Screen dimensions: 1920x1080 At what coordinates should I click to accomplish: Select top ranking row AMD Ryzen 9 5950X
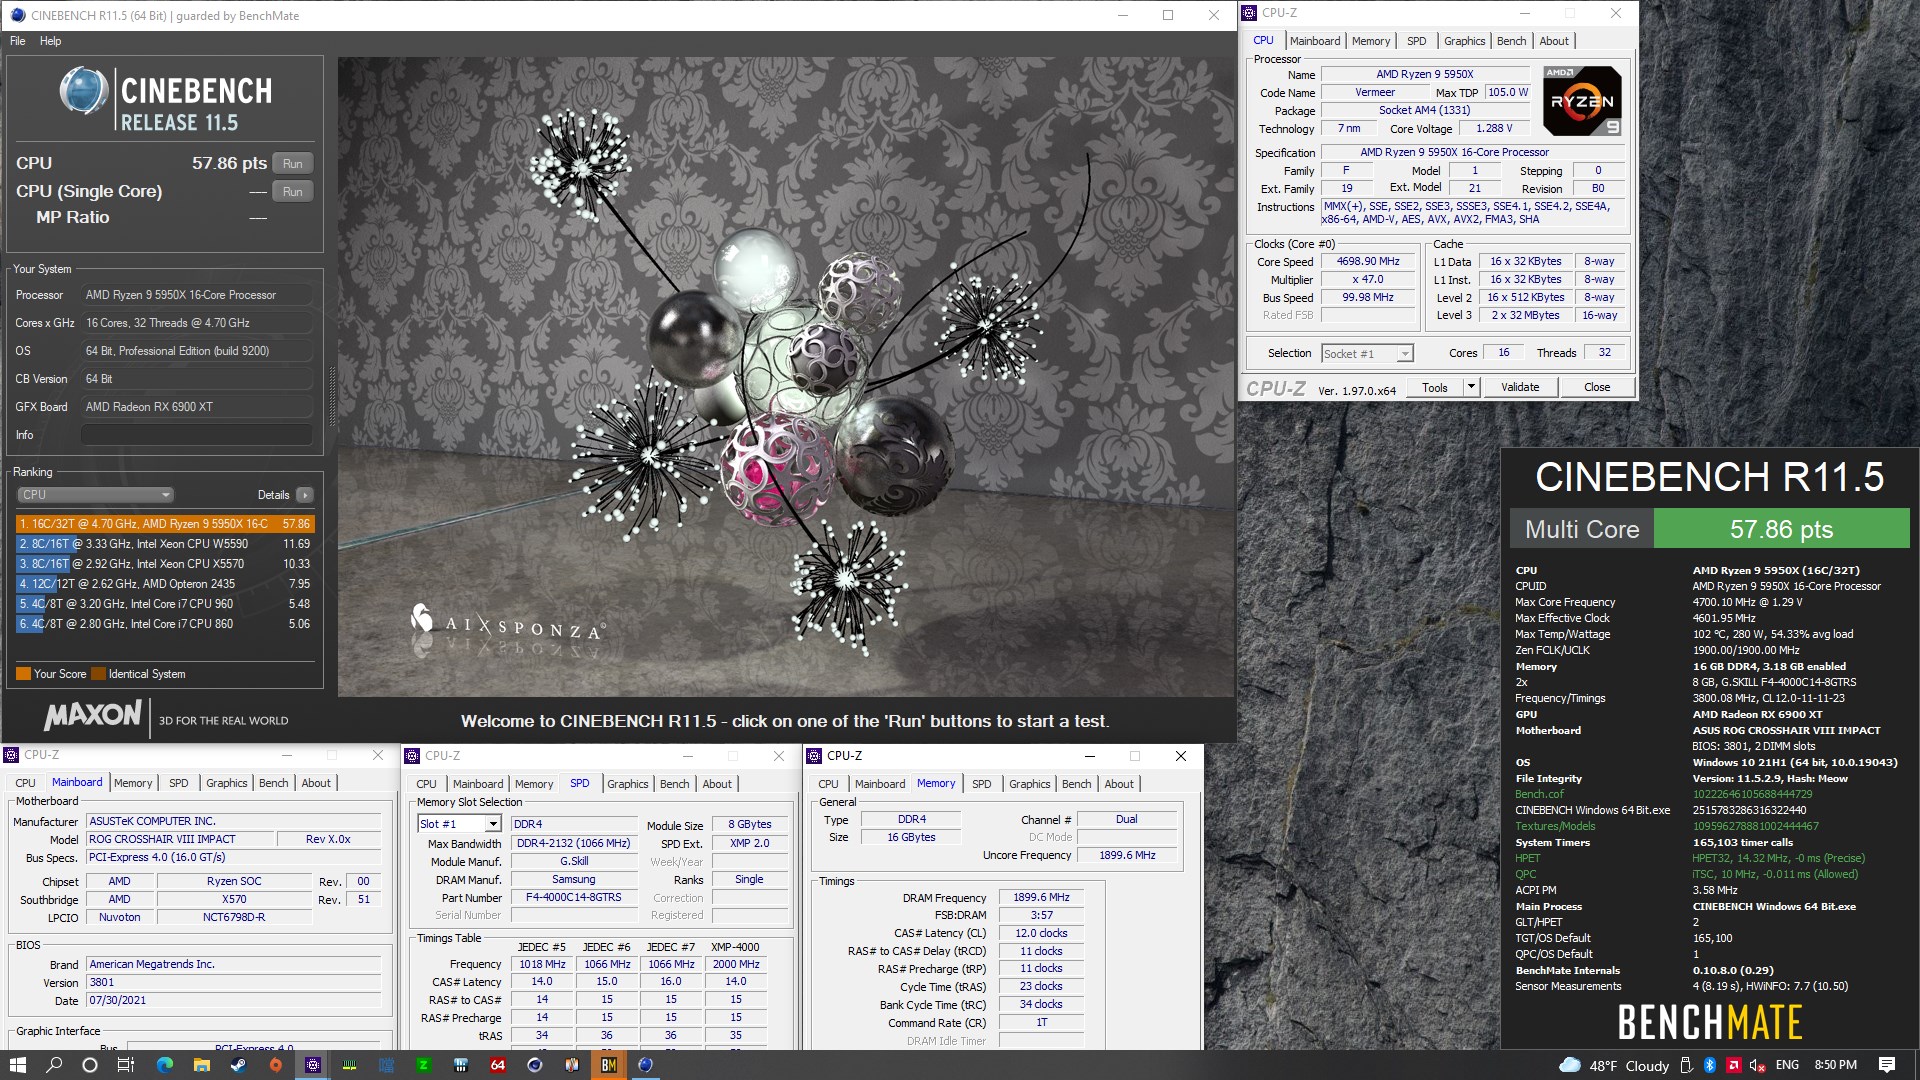pyautogui.click(x=165, y=524)
